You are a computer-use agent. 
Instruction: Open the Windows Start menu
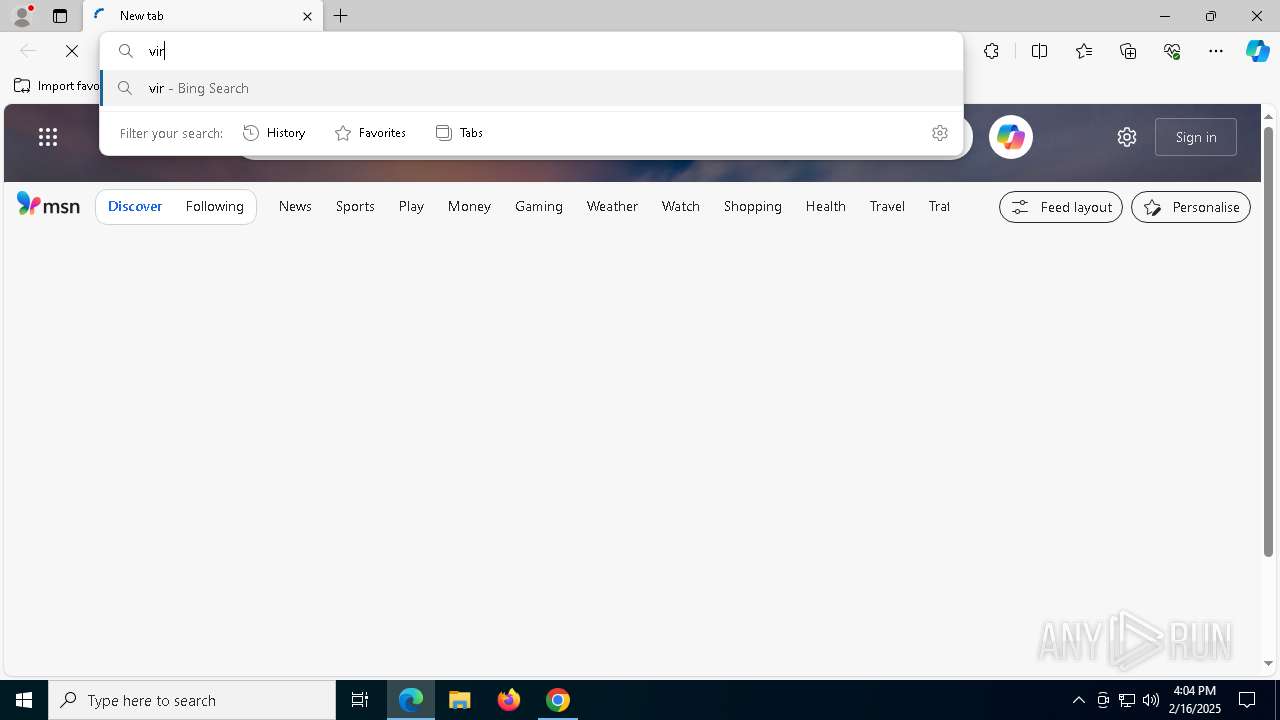24,700
